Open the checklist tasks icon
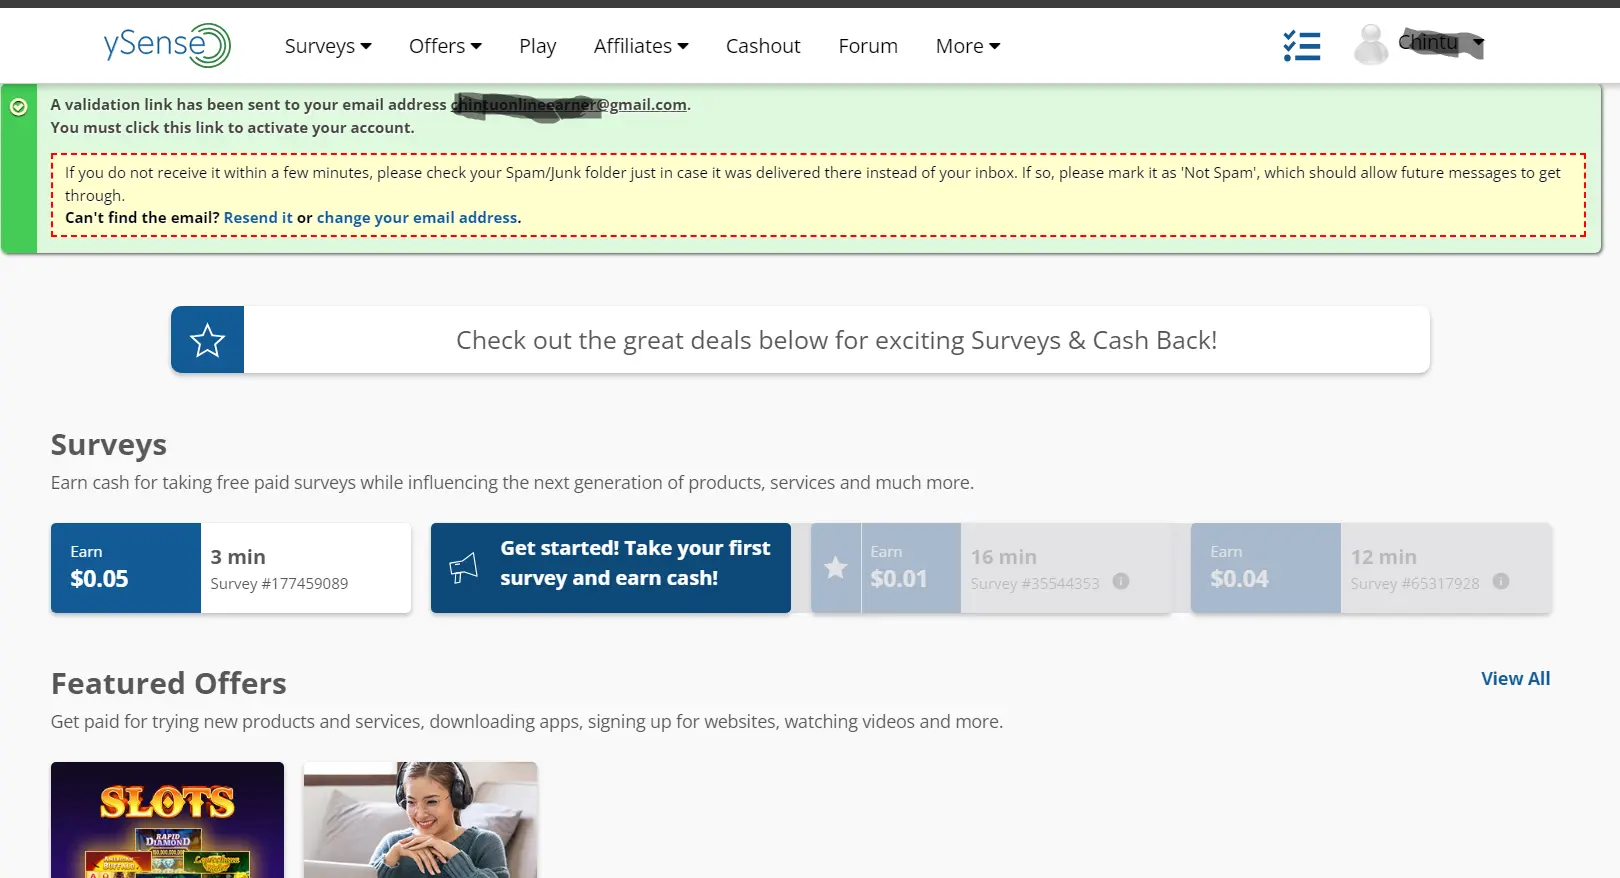 (x=1302, y=46)
